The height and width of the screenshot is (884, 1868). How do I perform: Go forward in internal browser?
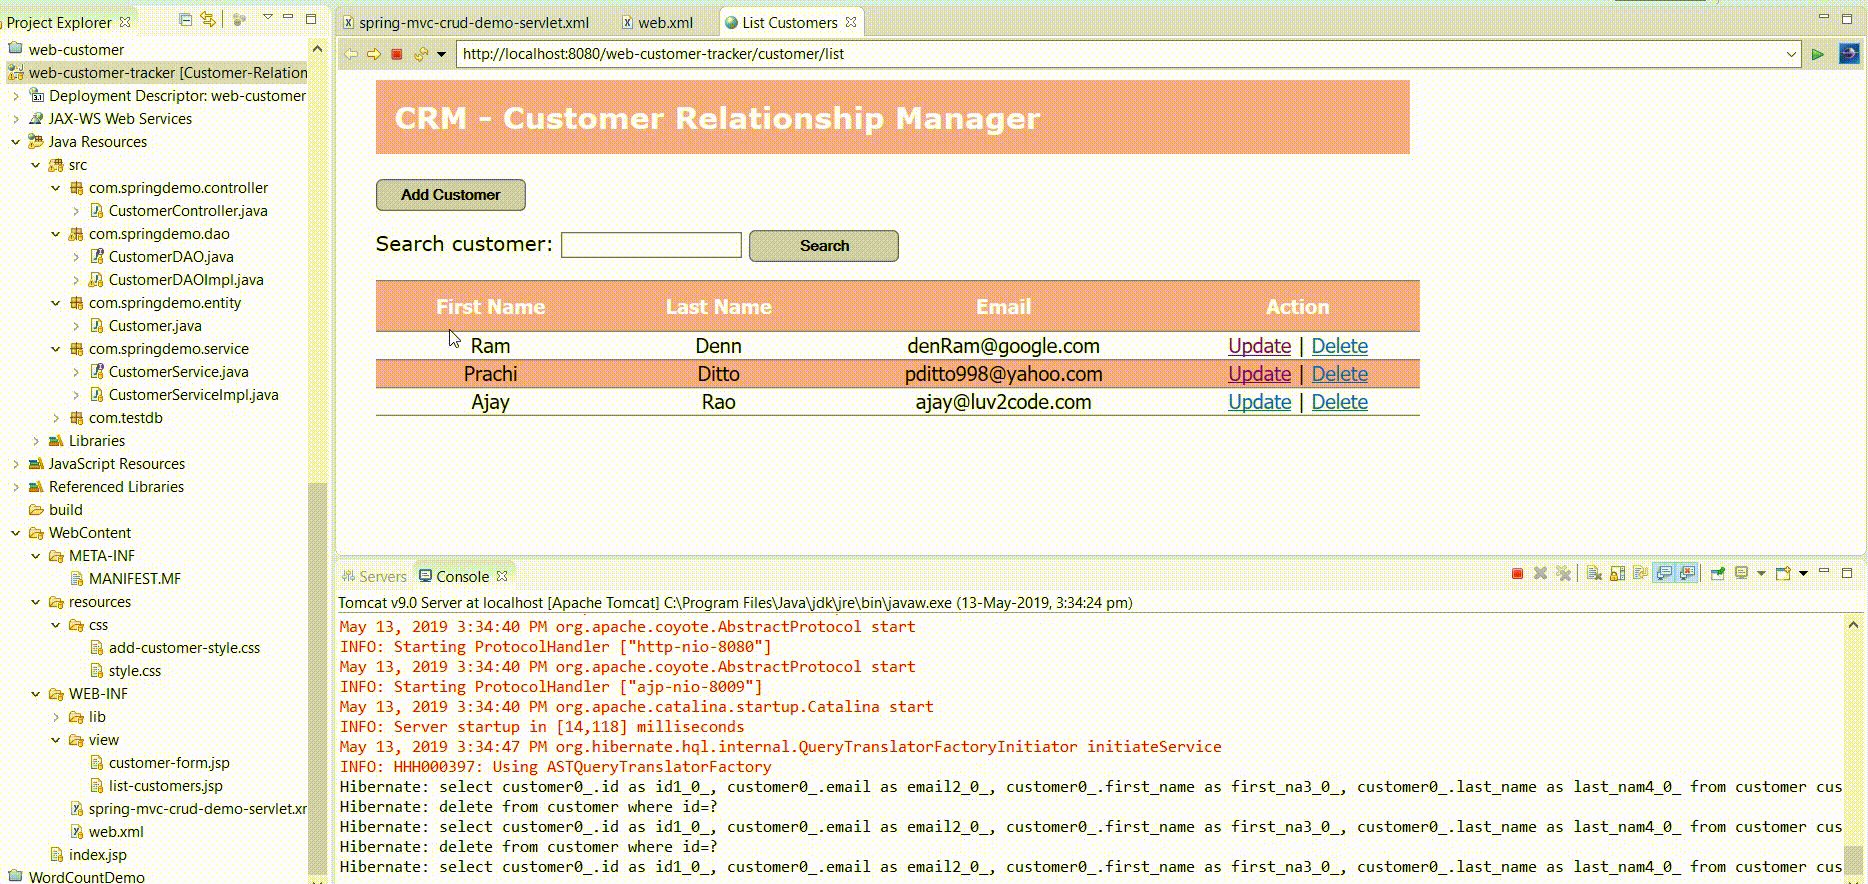pyautogui.click(x=374, y=54)
